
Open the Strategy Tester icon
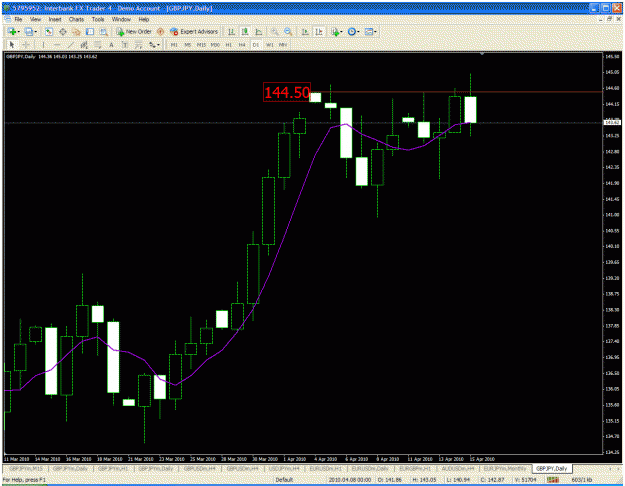(x=104, y=32)
